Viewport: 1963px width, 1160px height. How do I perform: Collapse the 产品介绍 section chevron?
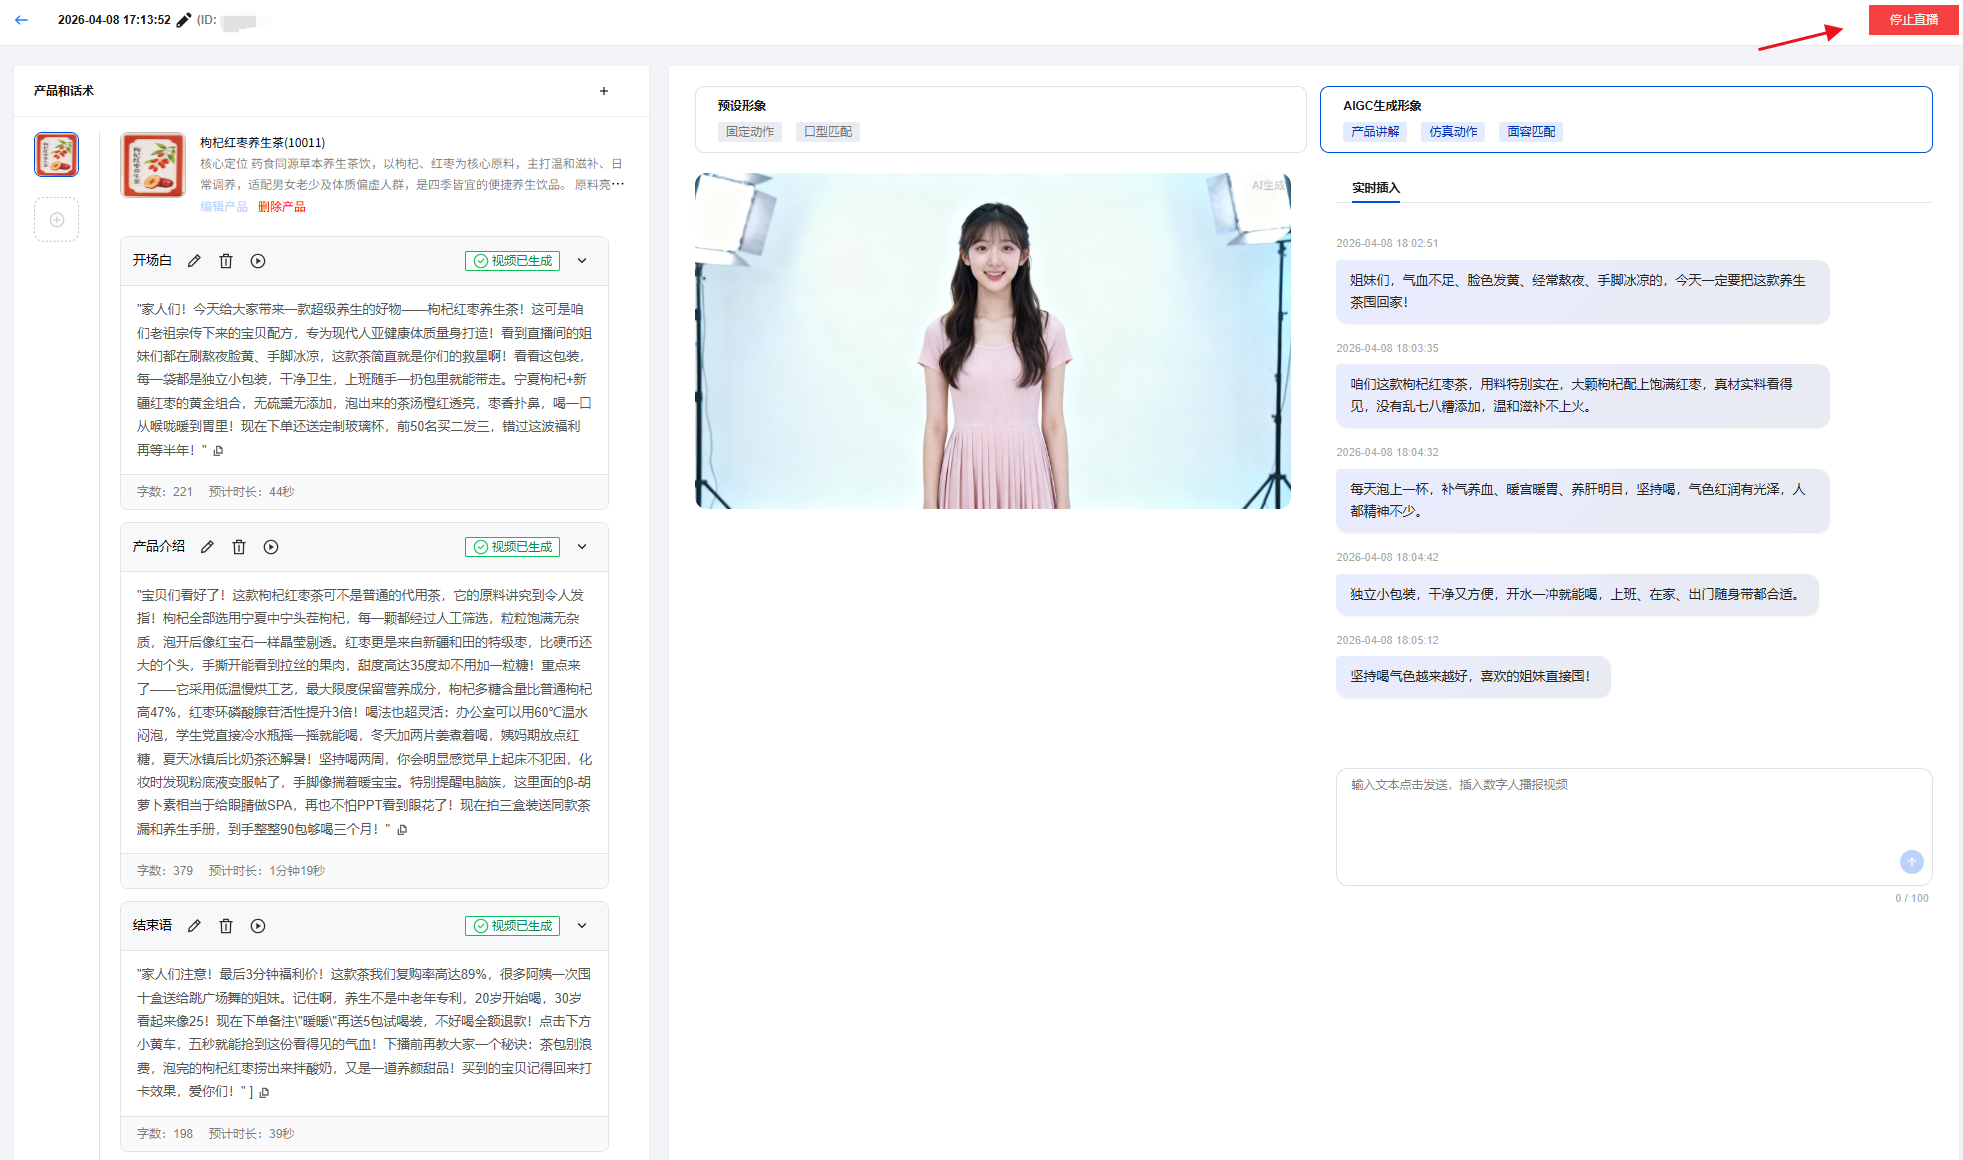coord(582,547)
